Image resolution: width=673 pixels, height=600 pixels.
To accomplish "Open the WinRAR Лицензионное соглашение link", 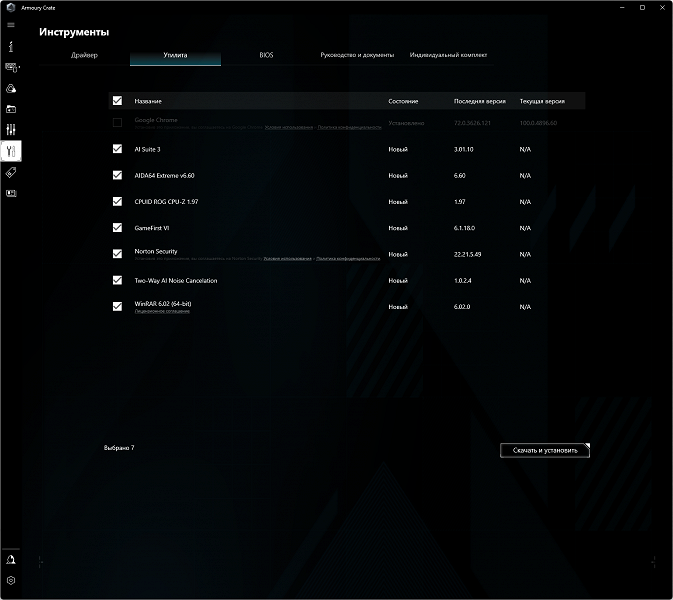I will point(162,312).
